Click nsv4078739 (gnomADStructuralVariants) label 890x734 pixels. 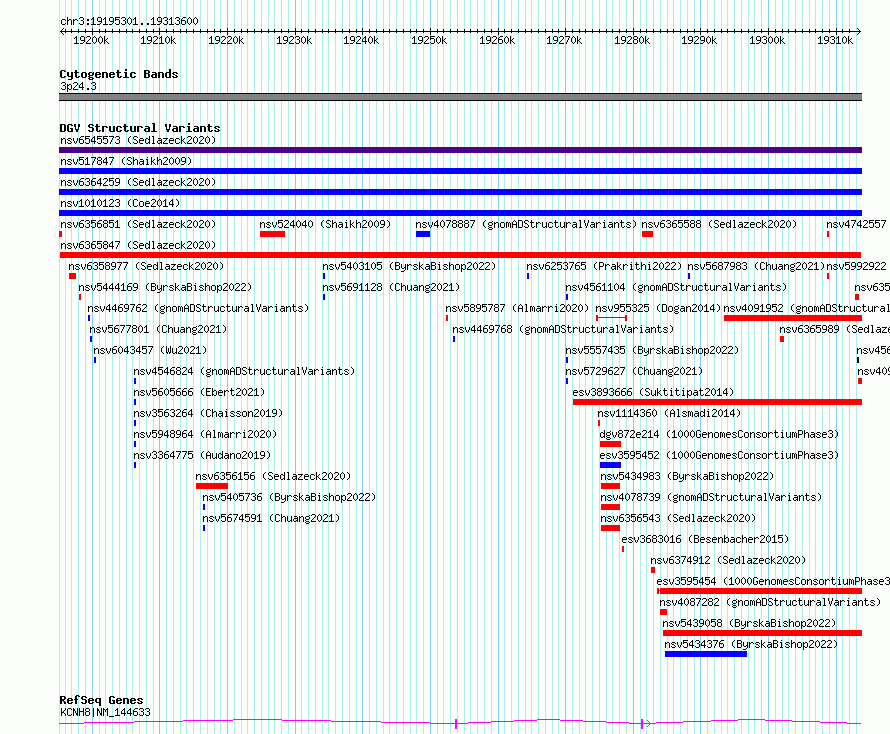711,497
